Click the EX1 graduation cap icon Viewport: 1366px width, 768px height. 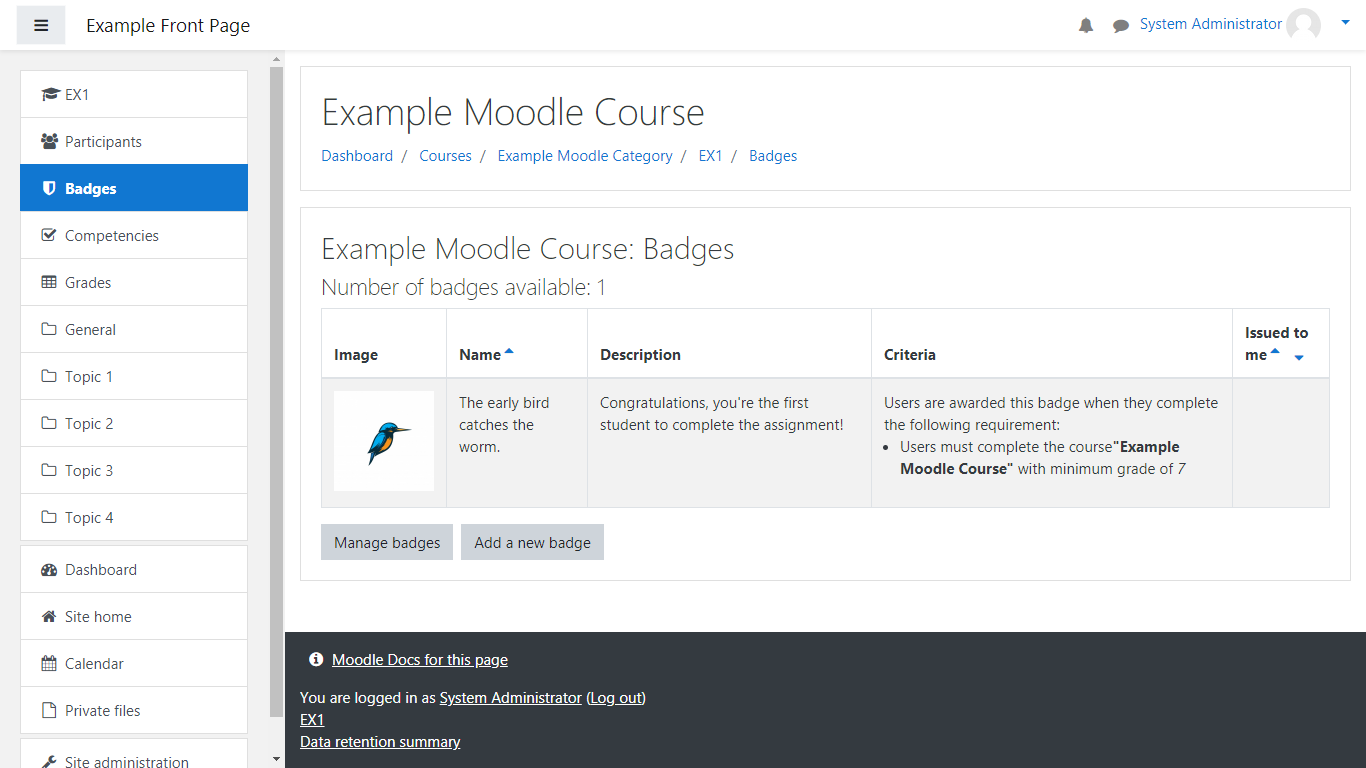pos(50,95)
